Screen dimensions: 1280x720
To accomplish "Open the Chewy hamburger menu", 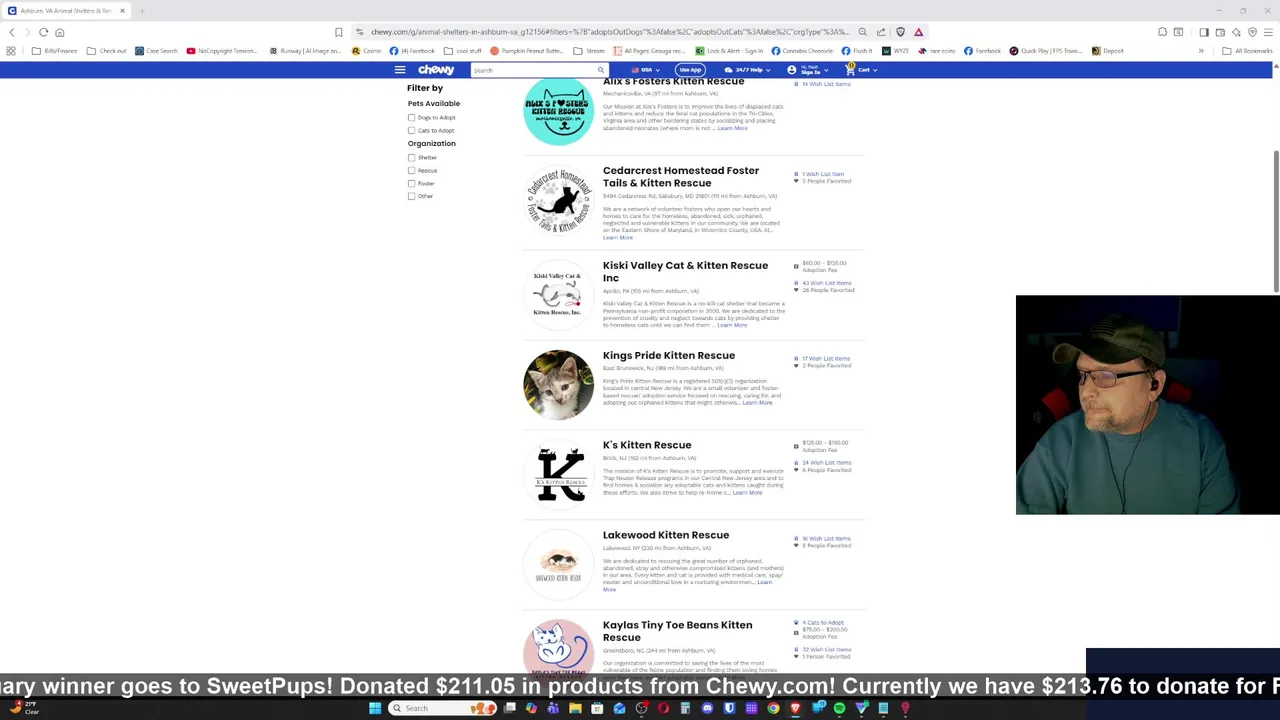I will pos(400,70).
